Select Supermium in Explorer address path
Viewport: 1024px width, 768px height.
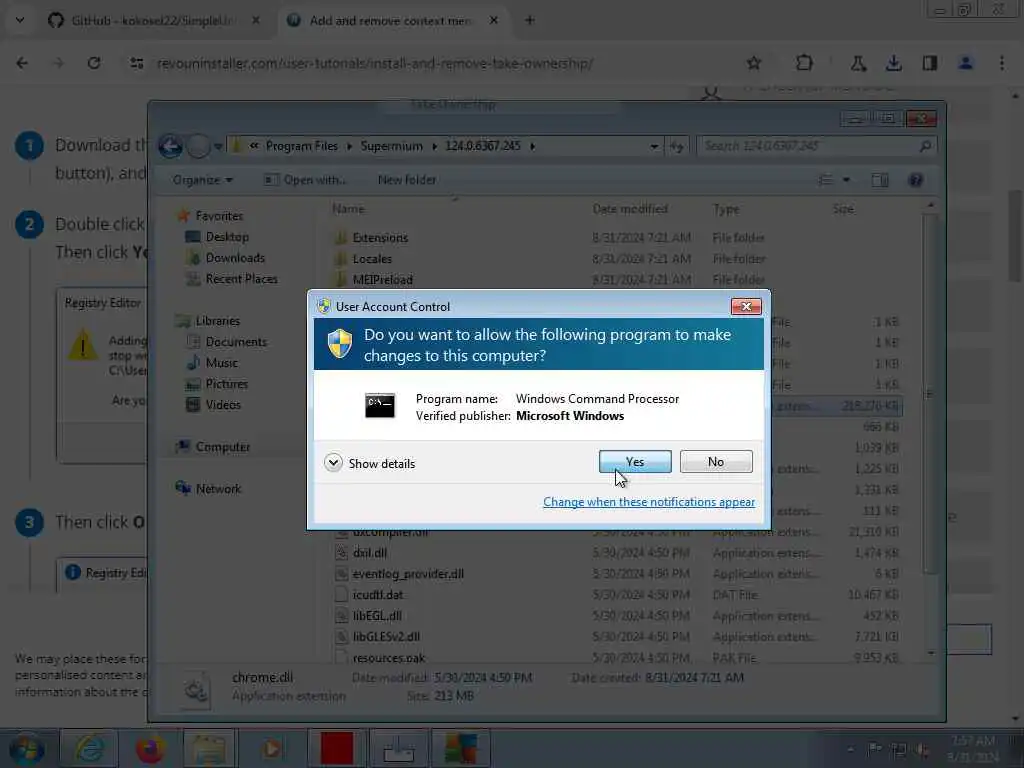[391, 146]
